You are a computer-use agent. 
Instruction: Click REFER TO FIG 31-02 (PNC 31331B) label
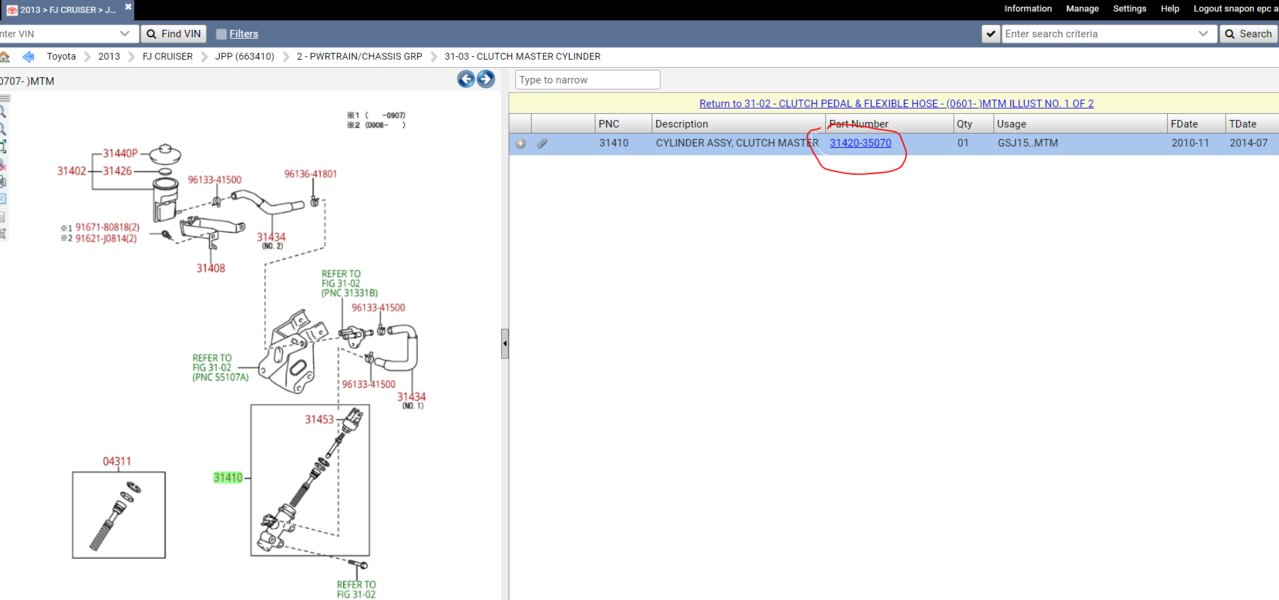pos(350,283)
